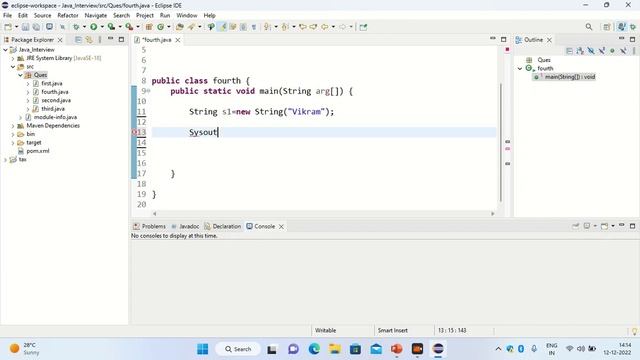The width and height of the screenshot is (640, 360).
Task: Close the fourth.java editor tab
Action: pos(178,40)
